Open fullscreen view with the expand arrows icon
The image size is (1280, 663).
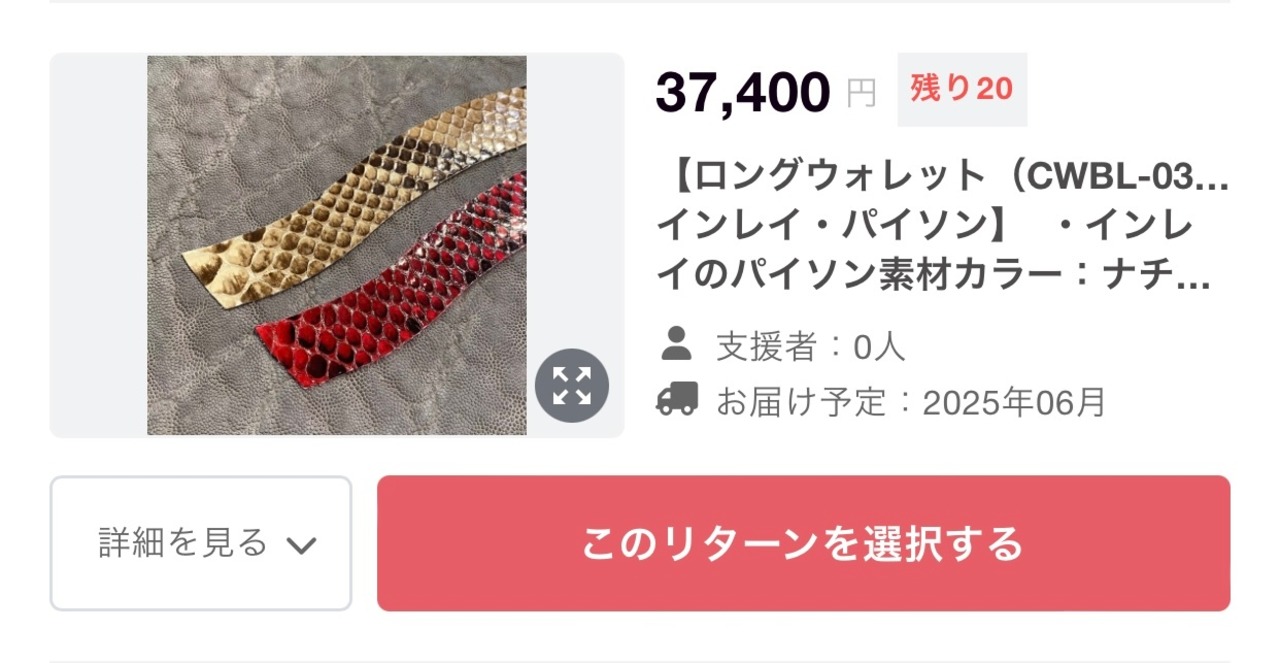tap(572, 385)
